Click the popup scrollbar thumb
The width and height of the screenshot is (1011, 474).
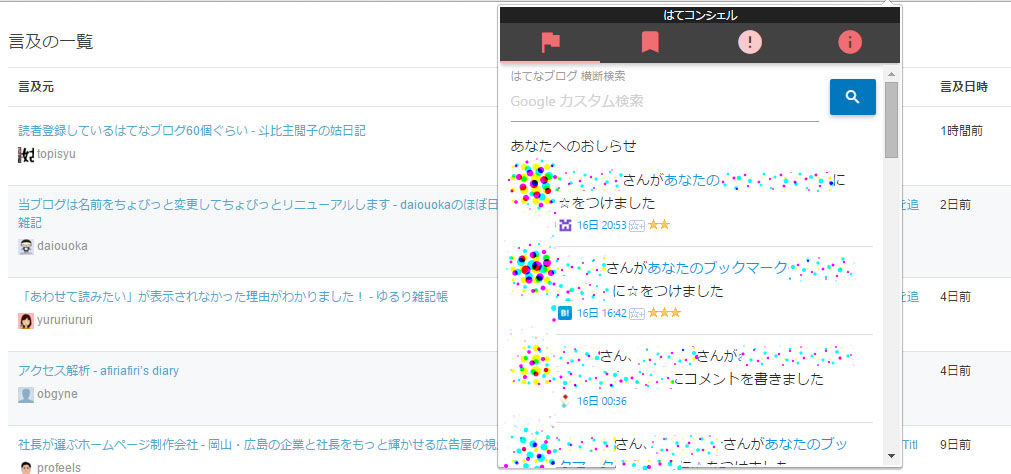(891, 120)
